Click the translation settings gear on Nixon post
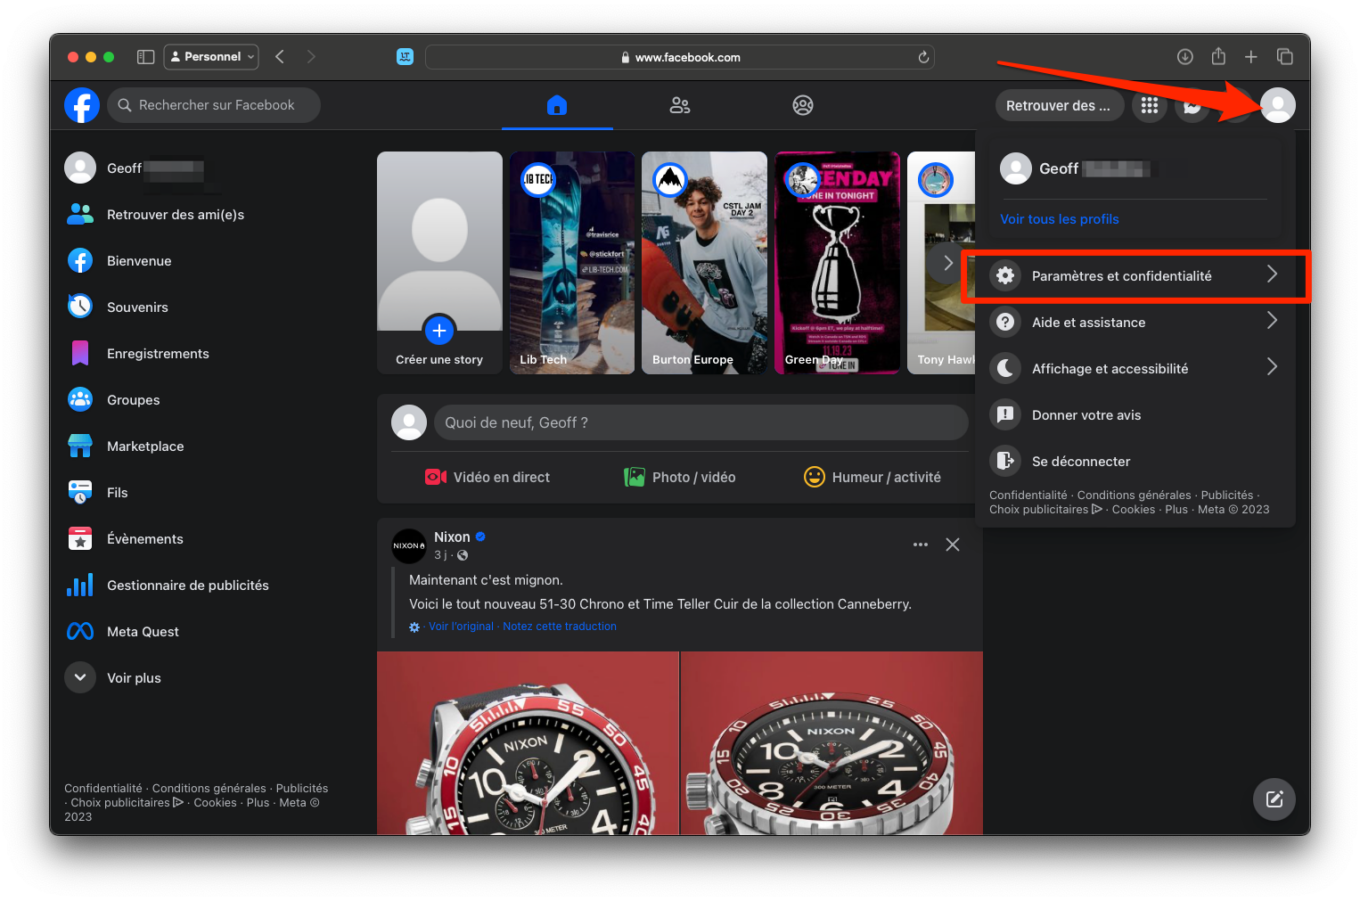The image size is (1360, 901). point(414,627)
